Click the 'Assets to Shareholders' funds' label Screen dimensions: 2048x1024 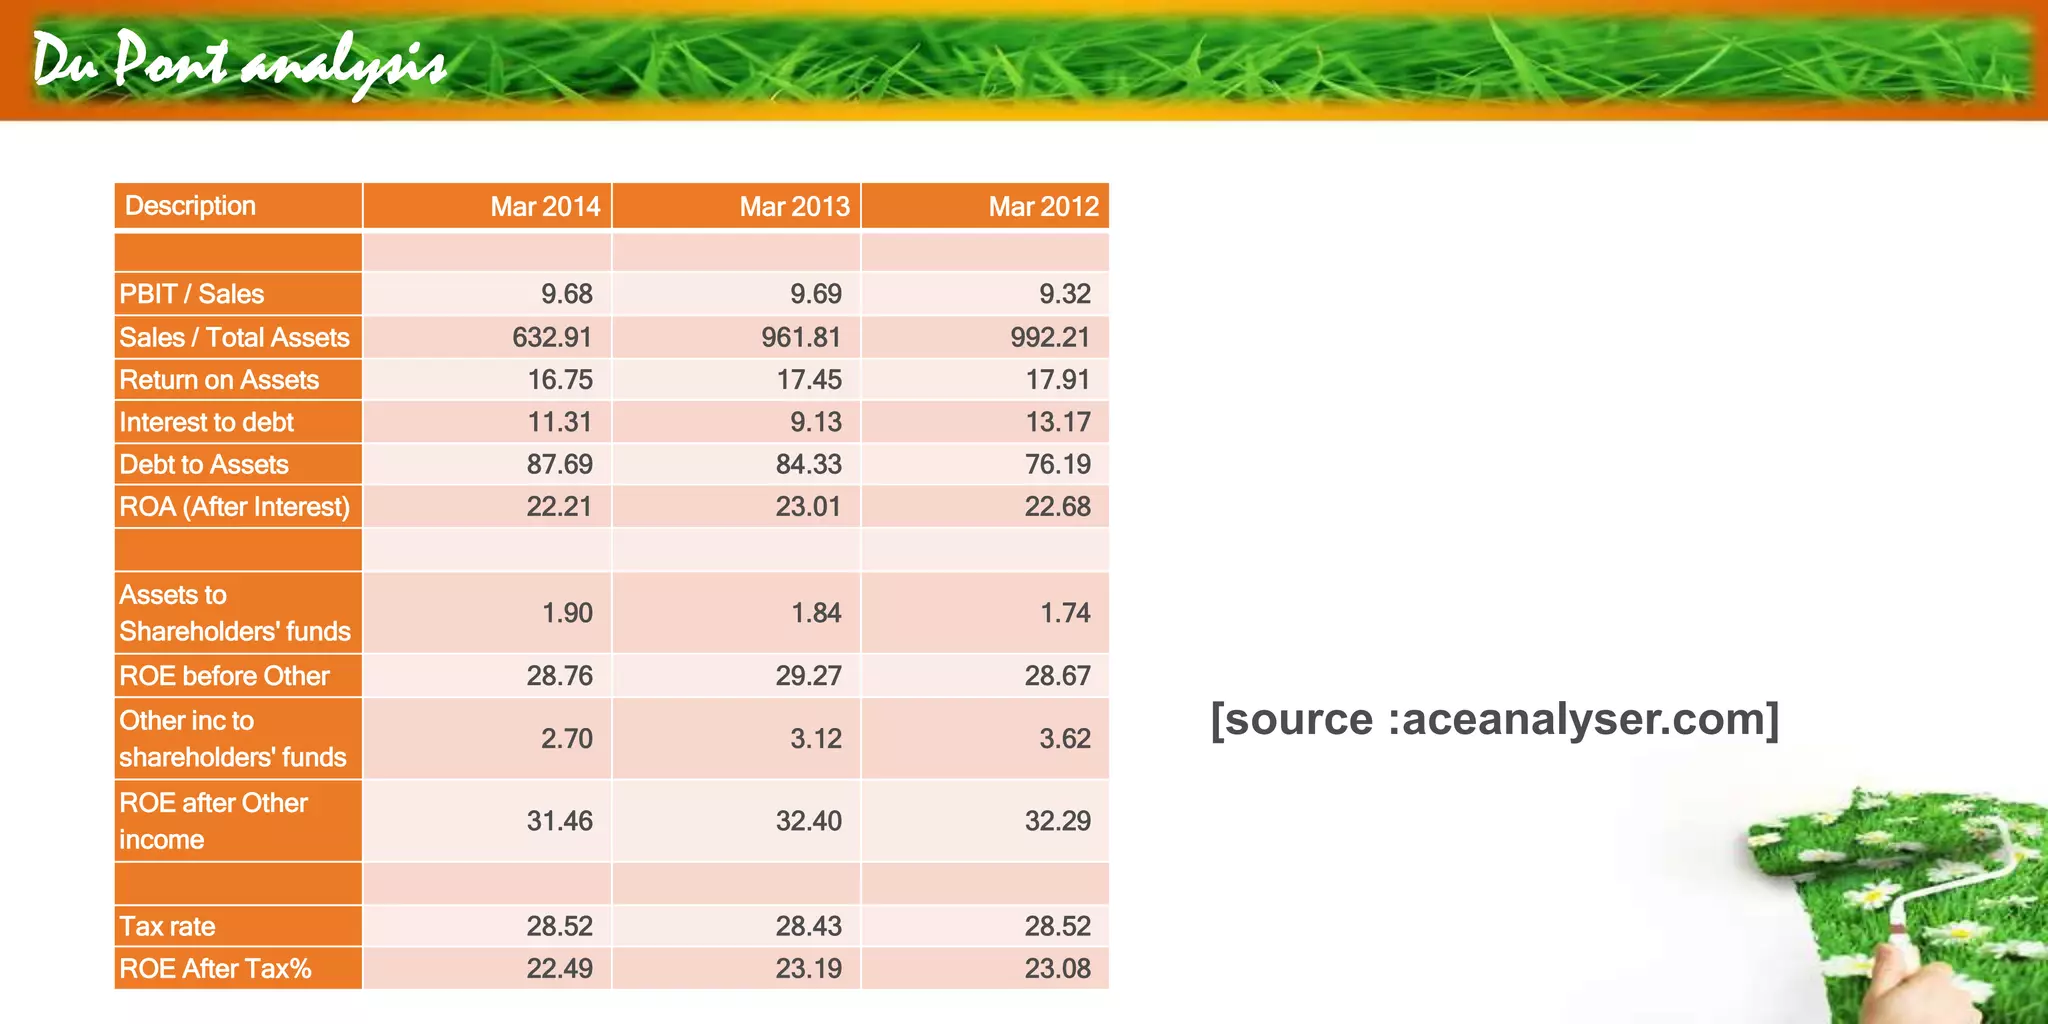235,613
